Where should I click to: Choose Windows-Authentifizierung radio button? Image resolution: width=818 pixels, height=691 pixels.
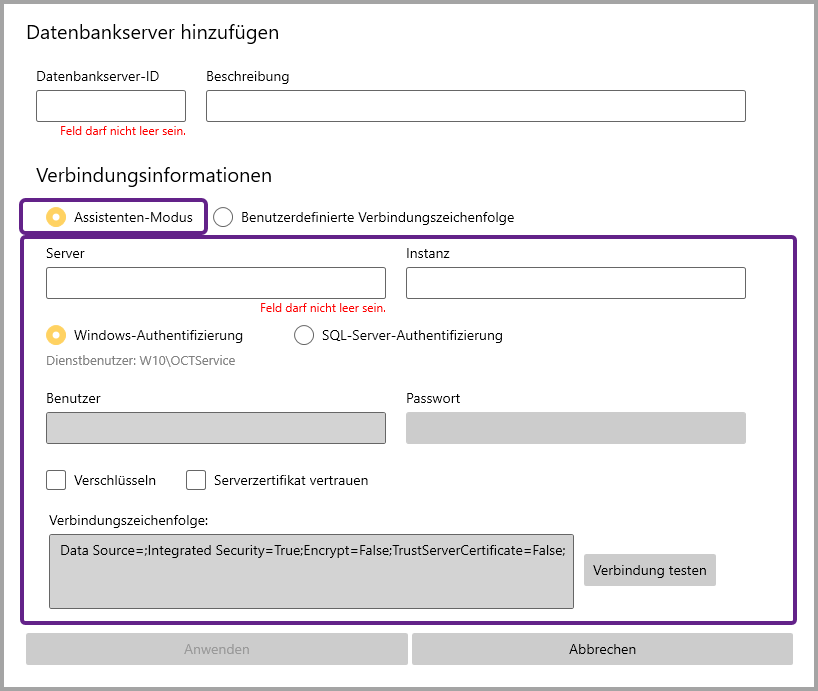(x=57, y=335)
